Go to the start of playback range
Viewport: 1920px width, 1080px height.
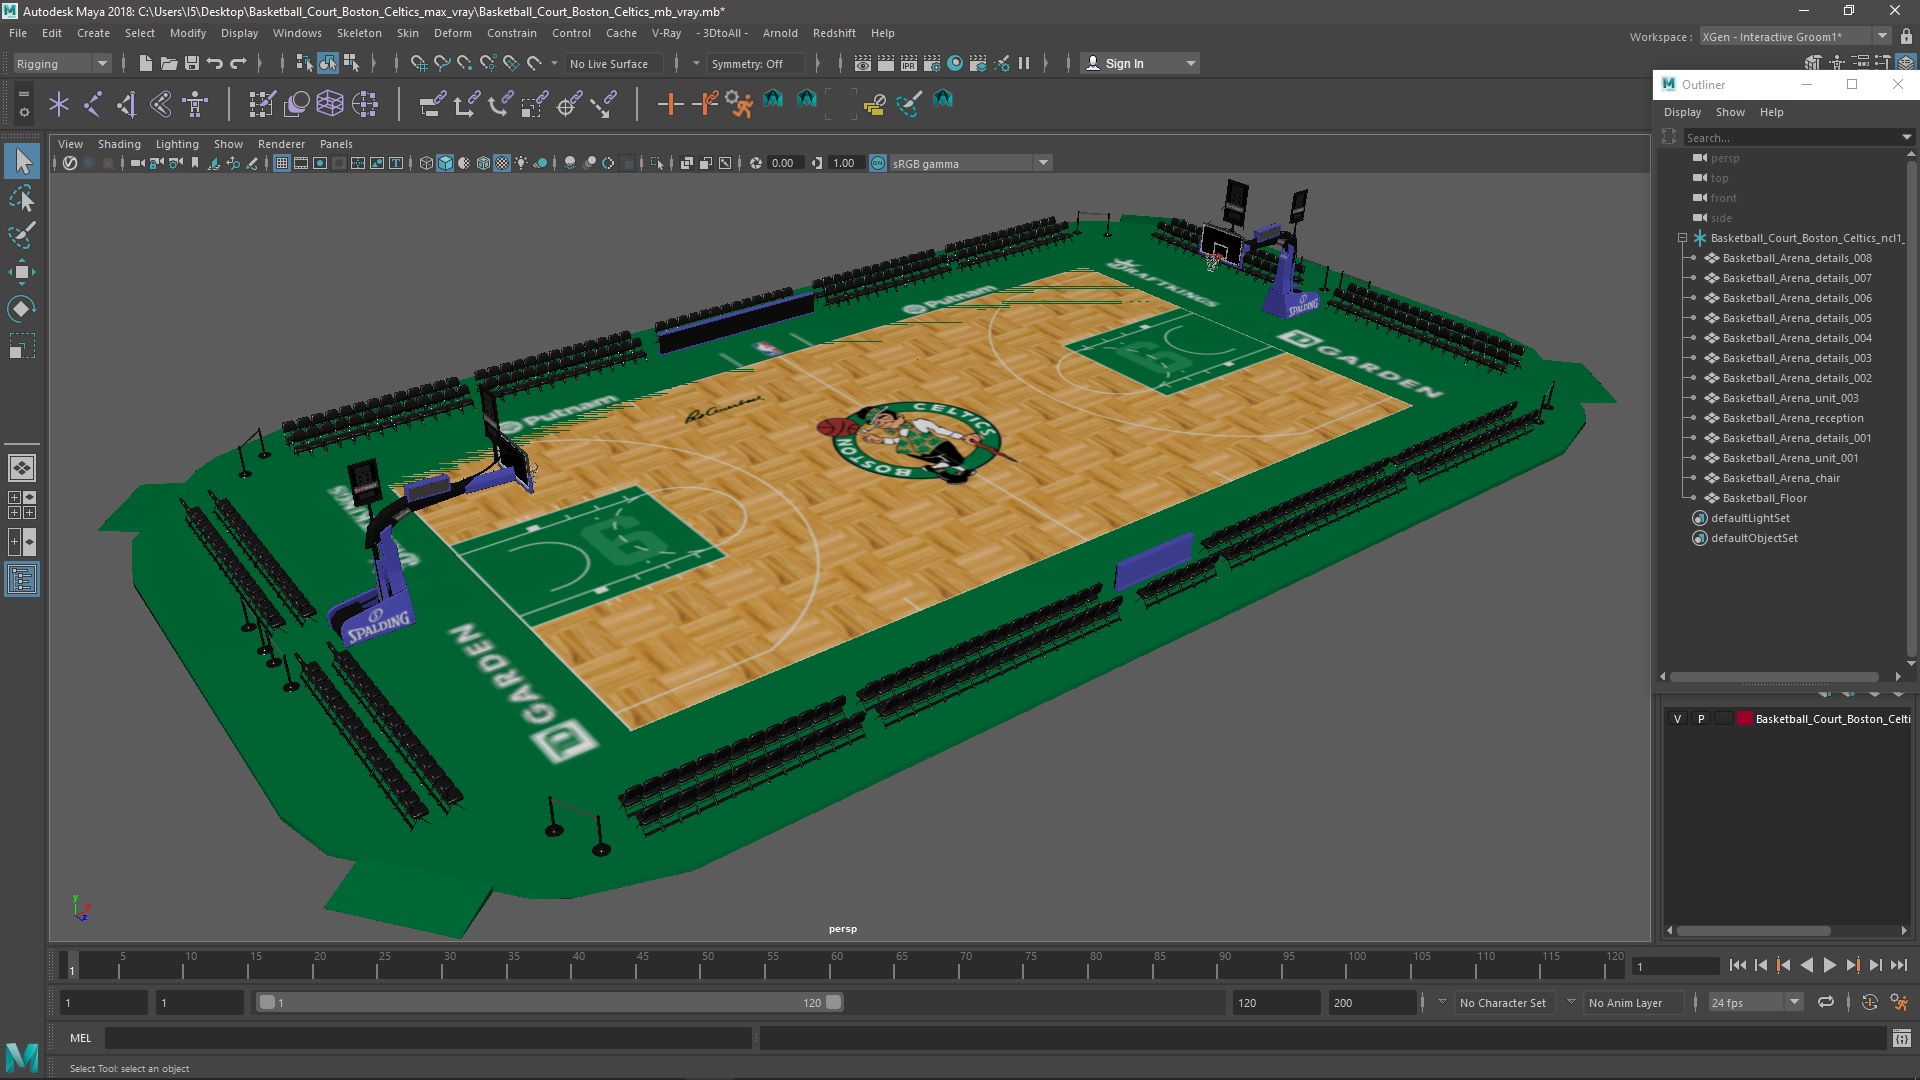(1737, 965)
